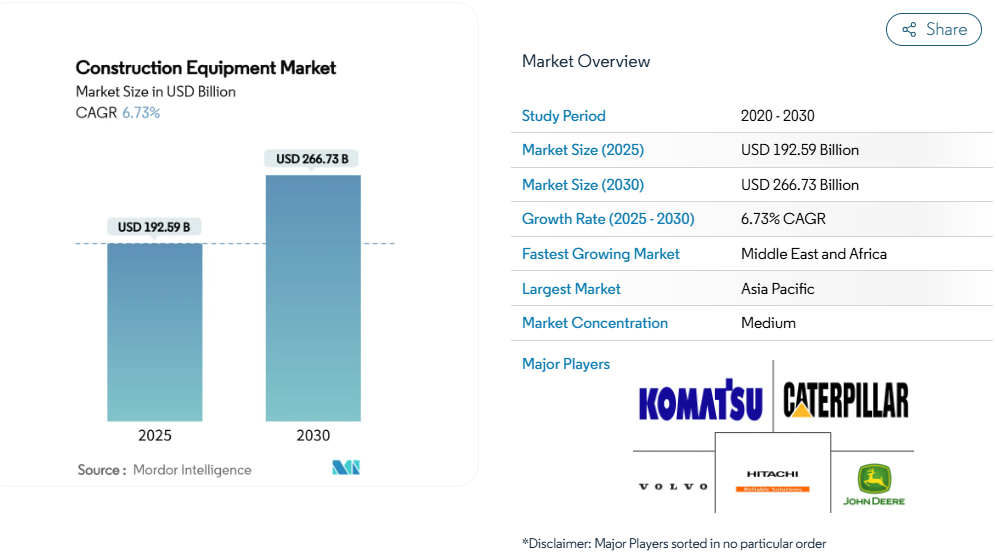Open the John Deere logo
Viewport: 999px width, 557px height.
873,485
